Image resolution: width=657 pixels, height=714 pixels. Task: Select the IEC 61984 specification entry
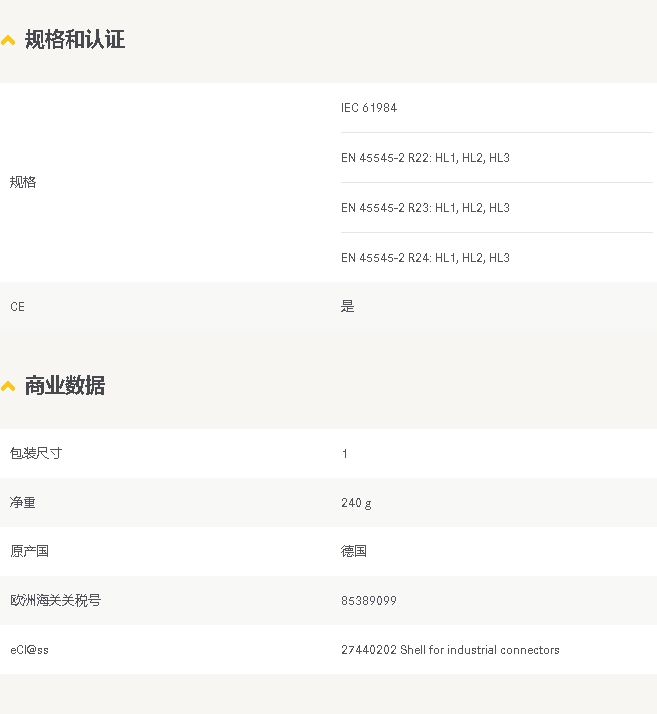[369, 108]
